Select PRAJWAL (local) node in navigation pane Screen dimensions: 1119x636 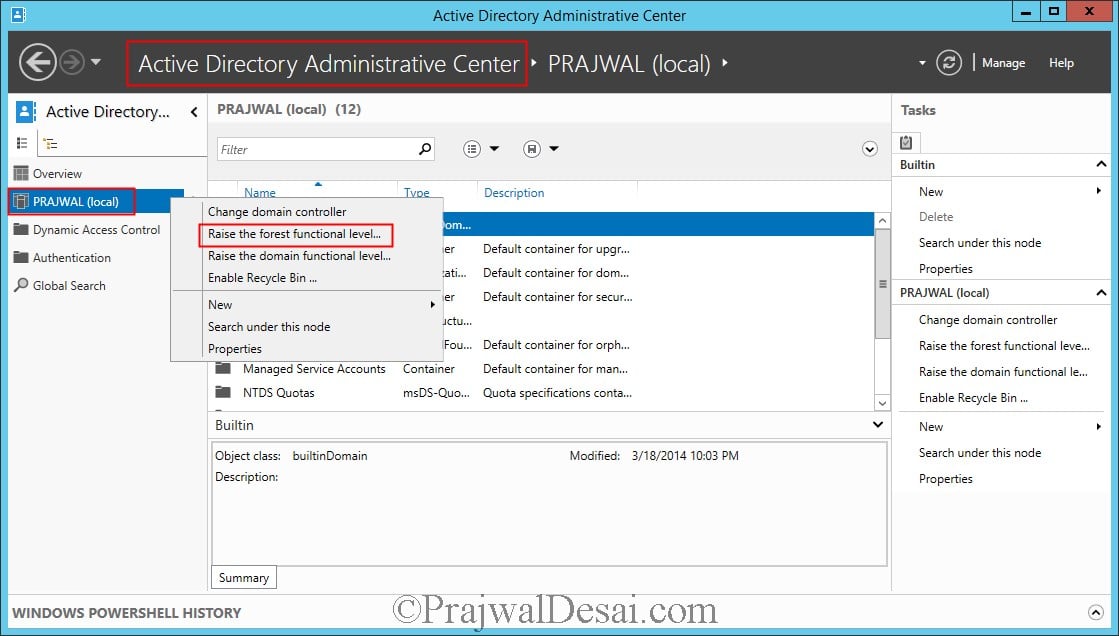(96, 201)
